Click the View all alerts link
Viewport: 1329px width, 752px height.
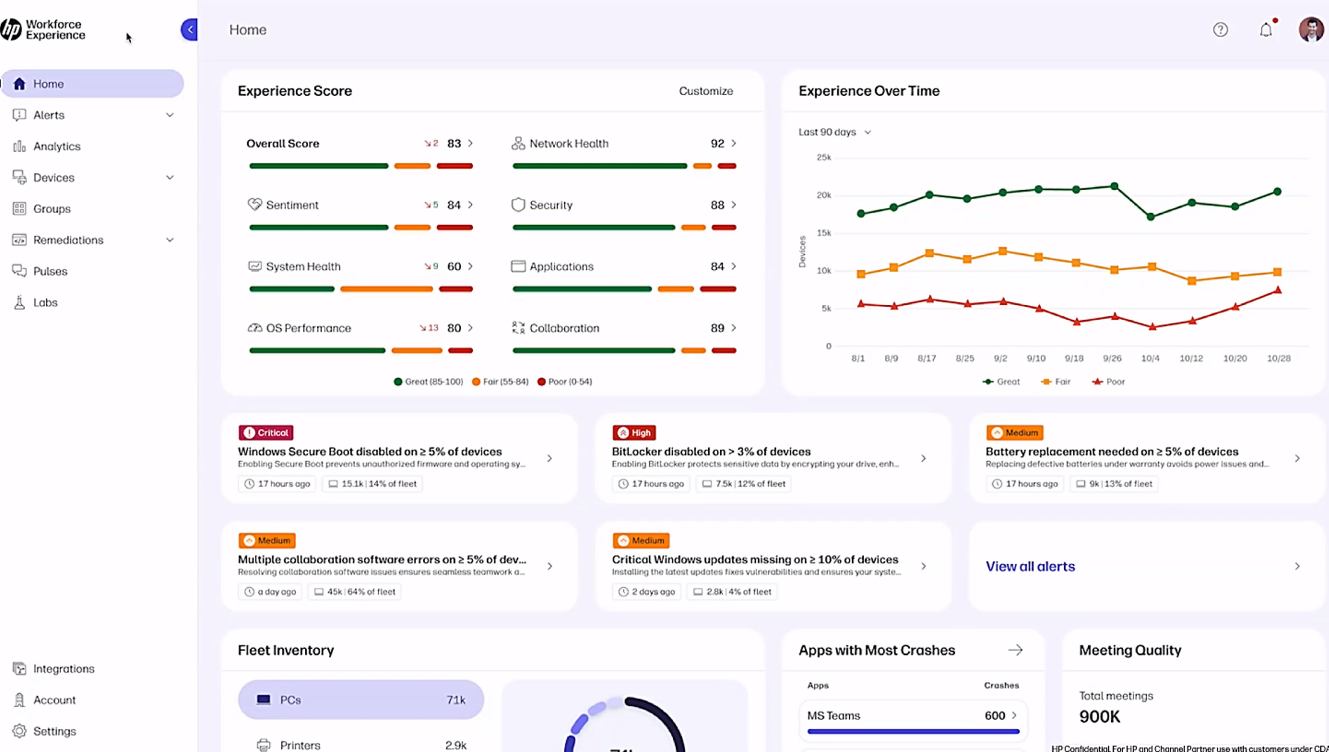[1030, 566]
